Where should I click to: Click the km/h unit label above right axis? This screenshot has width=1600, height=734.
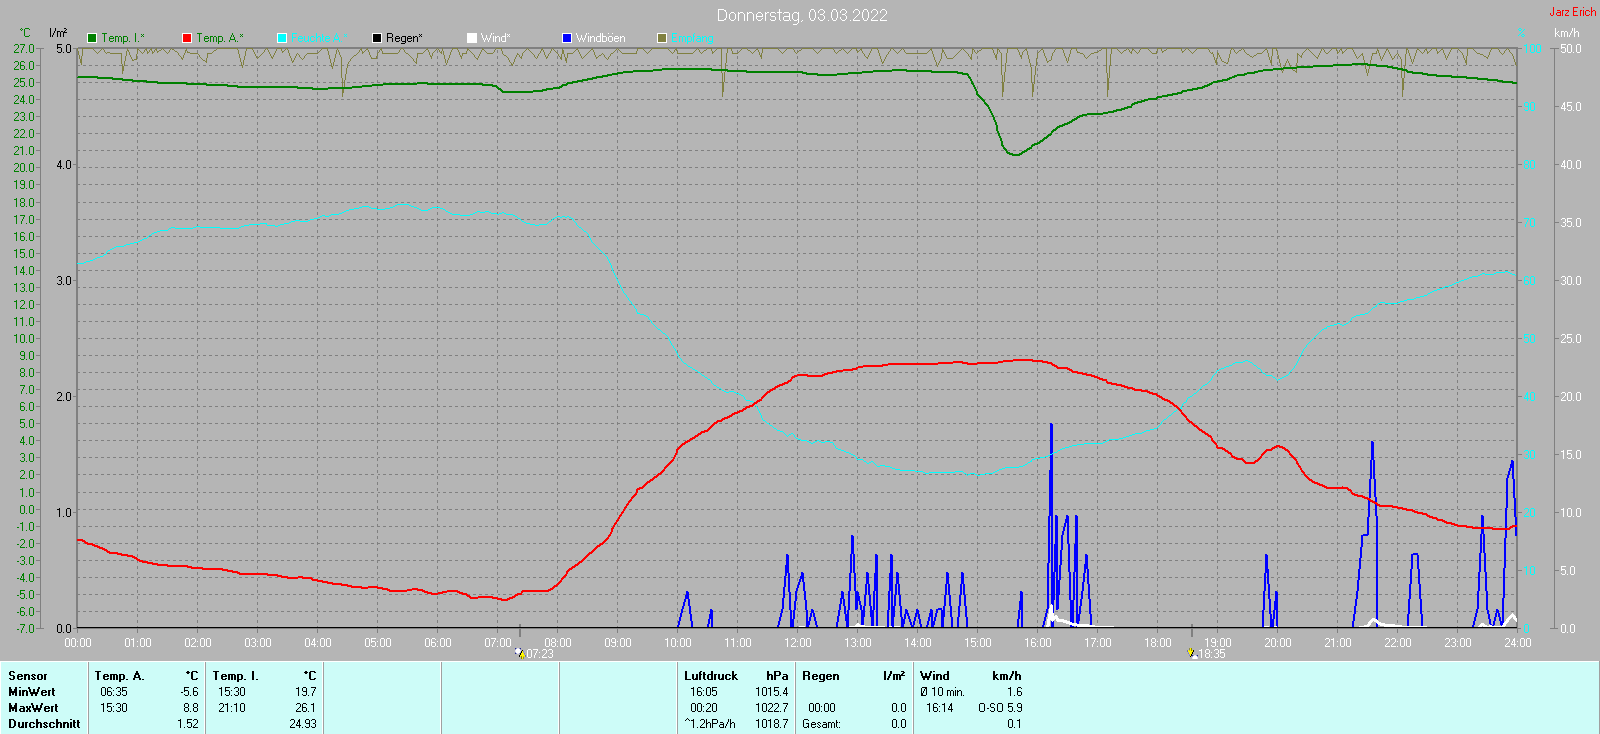(1567, 33)
